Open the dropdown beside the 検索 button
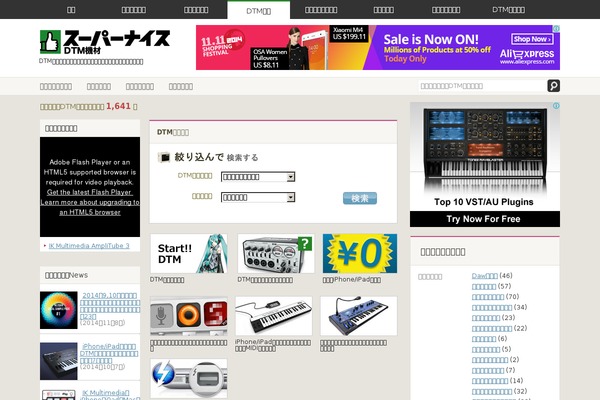Viewport: 600px width, 400px height. coord(258,197)
